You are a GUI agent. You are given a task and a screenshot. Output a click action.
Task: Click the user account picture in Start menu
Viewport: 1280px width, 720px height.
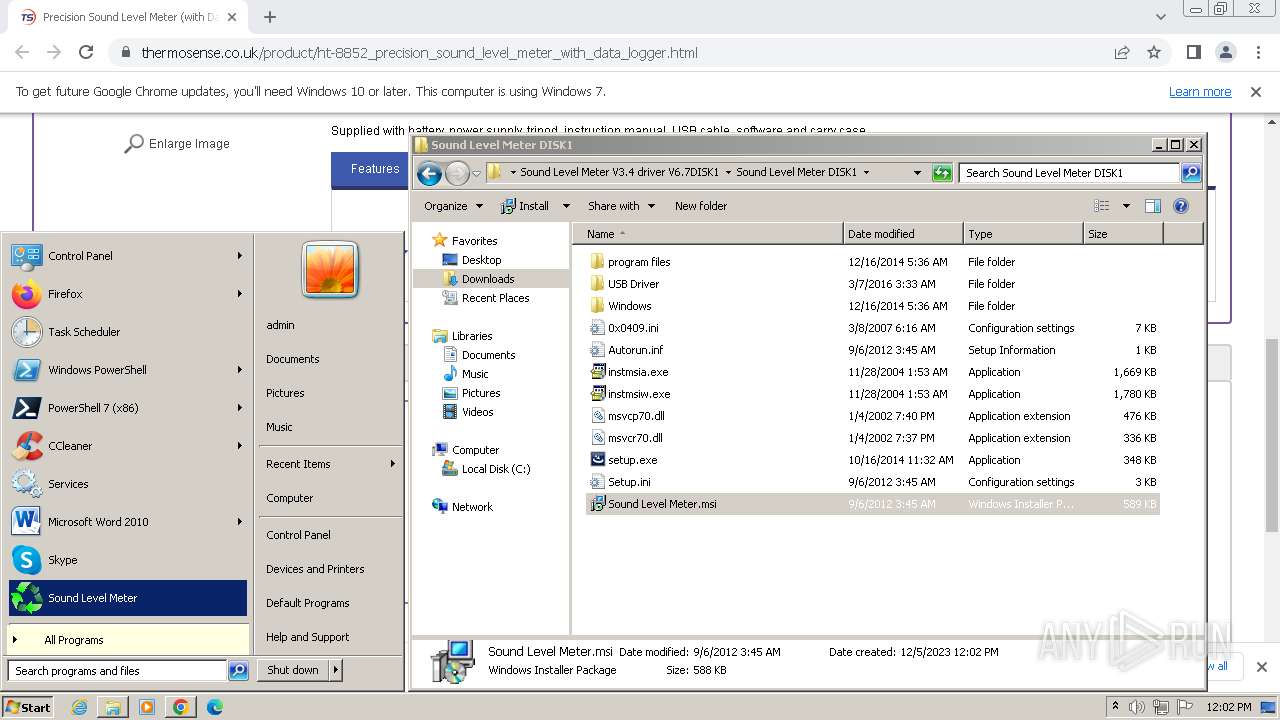(x=330, y=270)
